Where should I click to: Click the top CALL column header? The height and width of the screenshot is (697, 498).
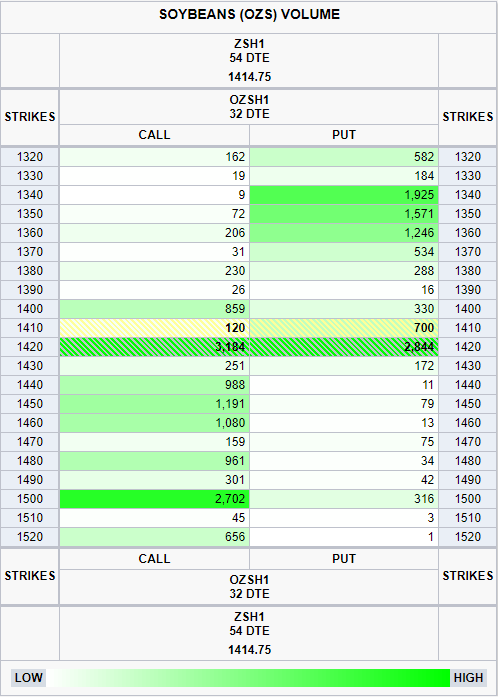pos(154,135)
